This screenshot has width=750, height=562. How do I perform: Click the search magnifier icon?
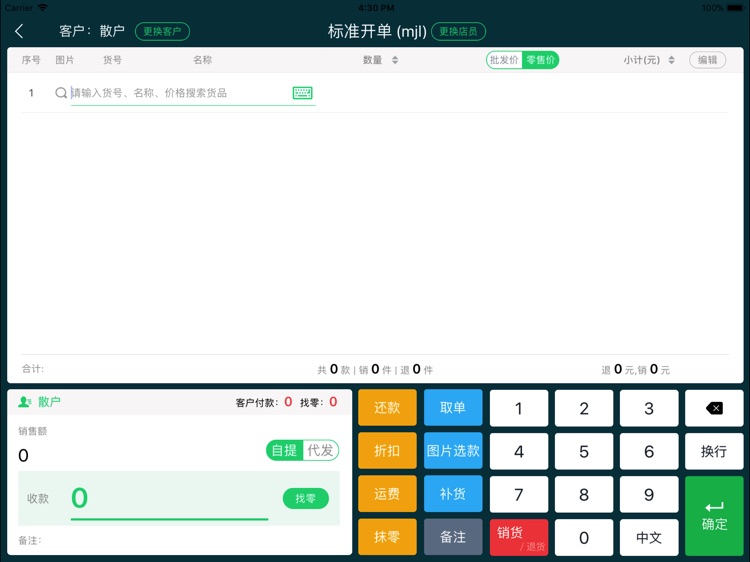(x=61, y=93)
